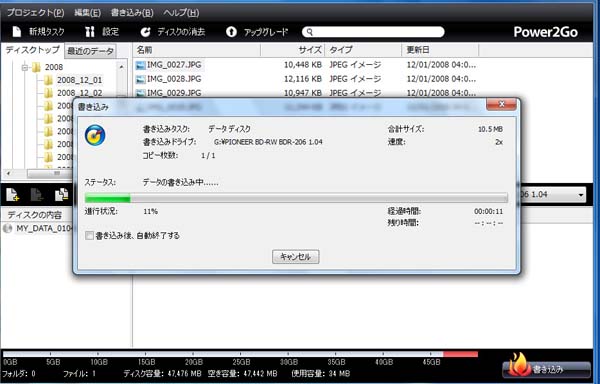The height and width of the screenshot is (384, 600).
Task: Click the add files icon with plus
Action: (12, 195)
